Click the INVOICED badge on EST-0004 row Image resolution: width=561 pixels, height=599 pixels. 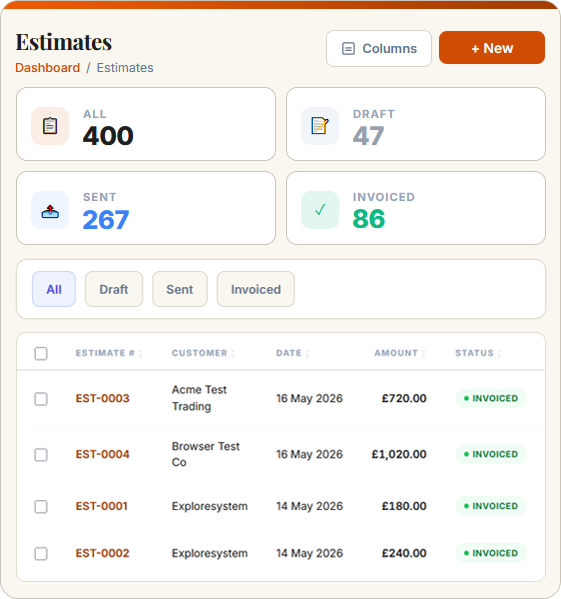[491, 454]
